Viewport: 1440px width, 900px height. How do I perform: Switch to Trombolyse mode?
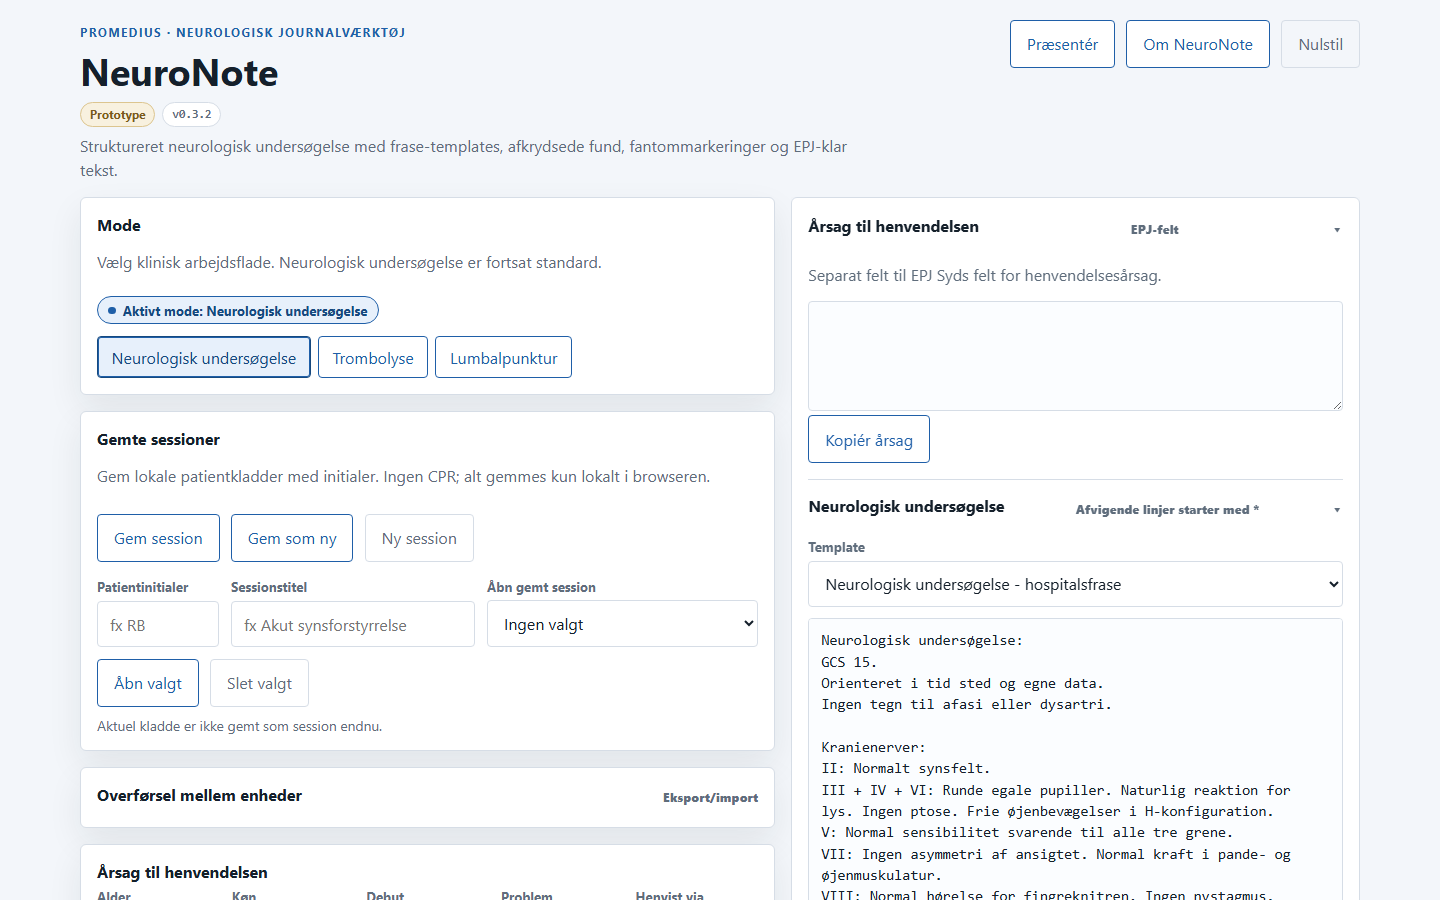click(x=373, y=358)
